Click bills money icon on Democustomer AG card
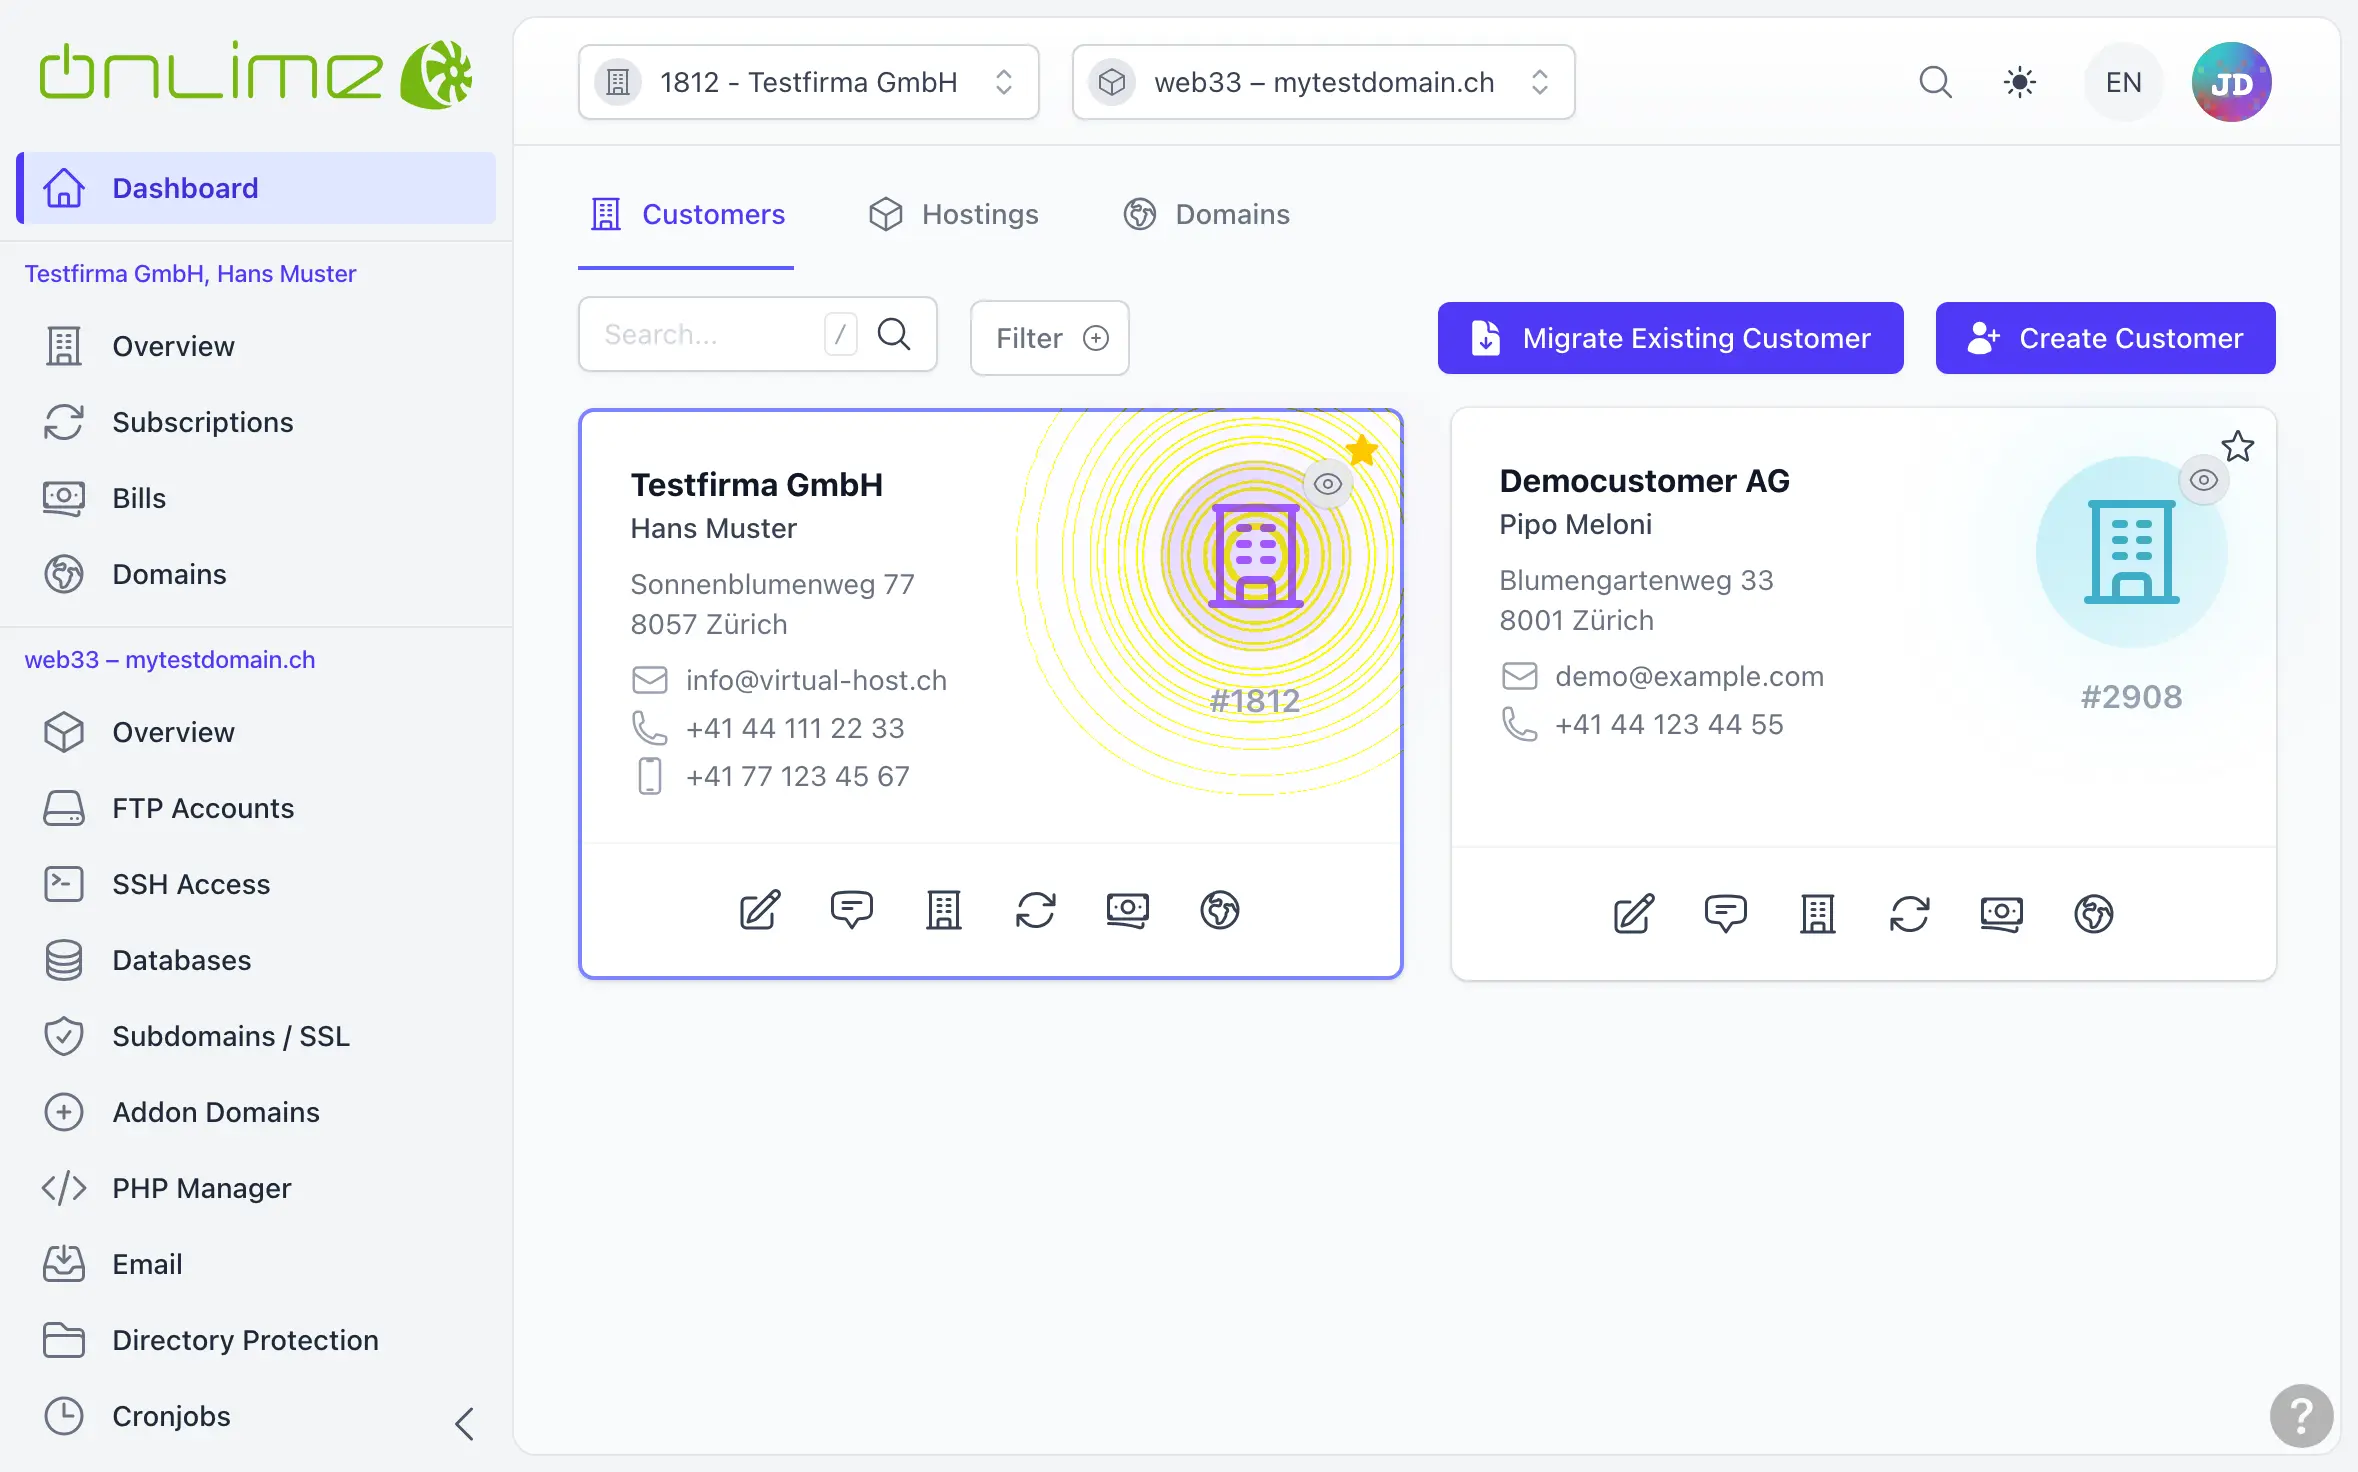 (x=2002, y=914)
